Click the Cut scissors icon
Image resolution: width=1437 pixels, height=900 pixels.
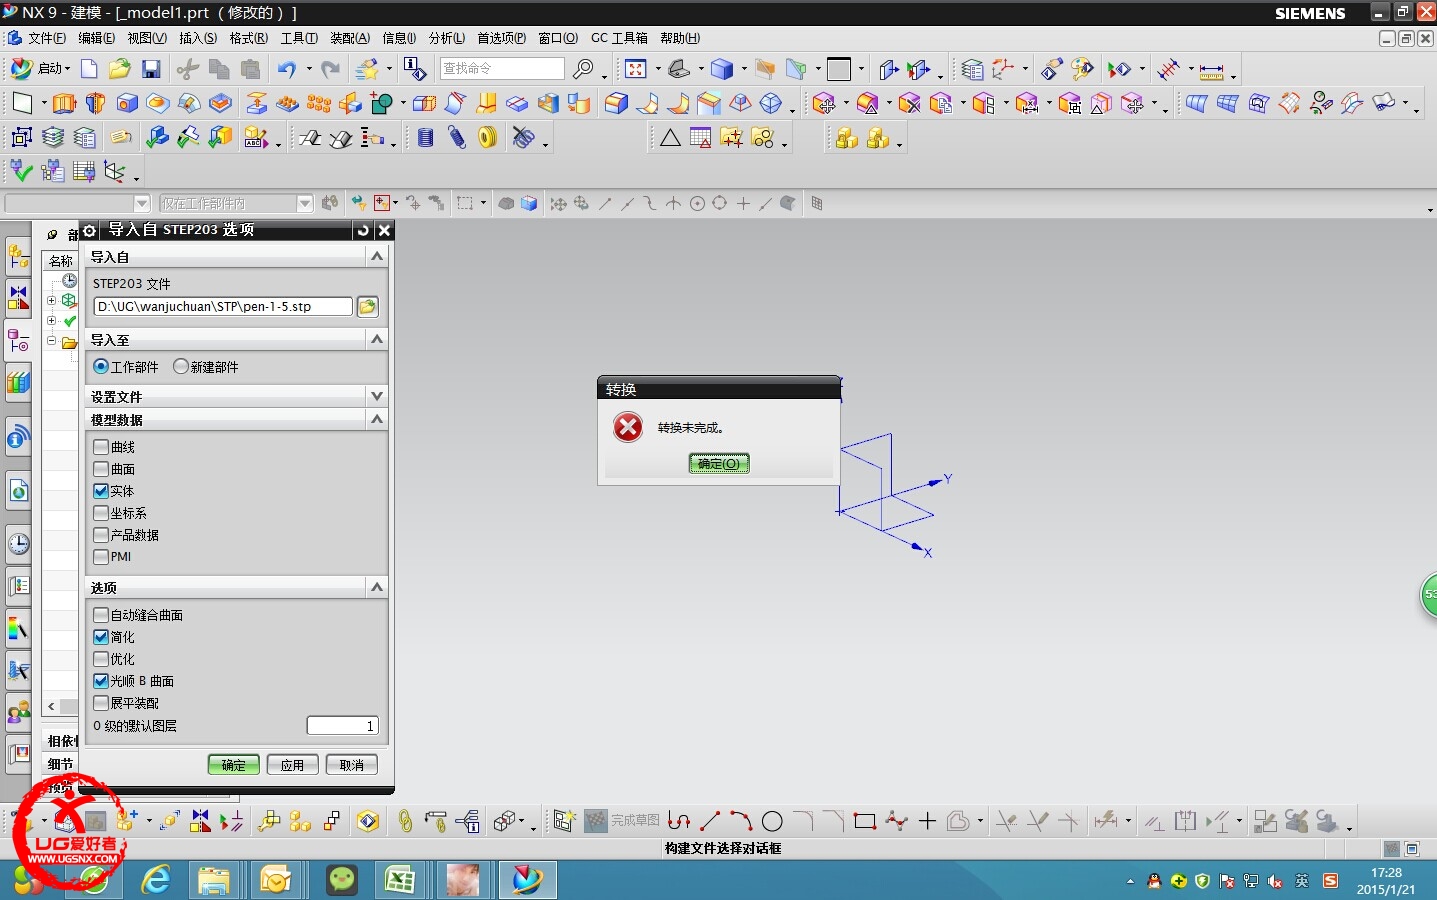[x=187, y=69]
